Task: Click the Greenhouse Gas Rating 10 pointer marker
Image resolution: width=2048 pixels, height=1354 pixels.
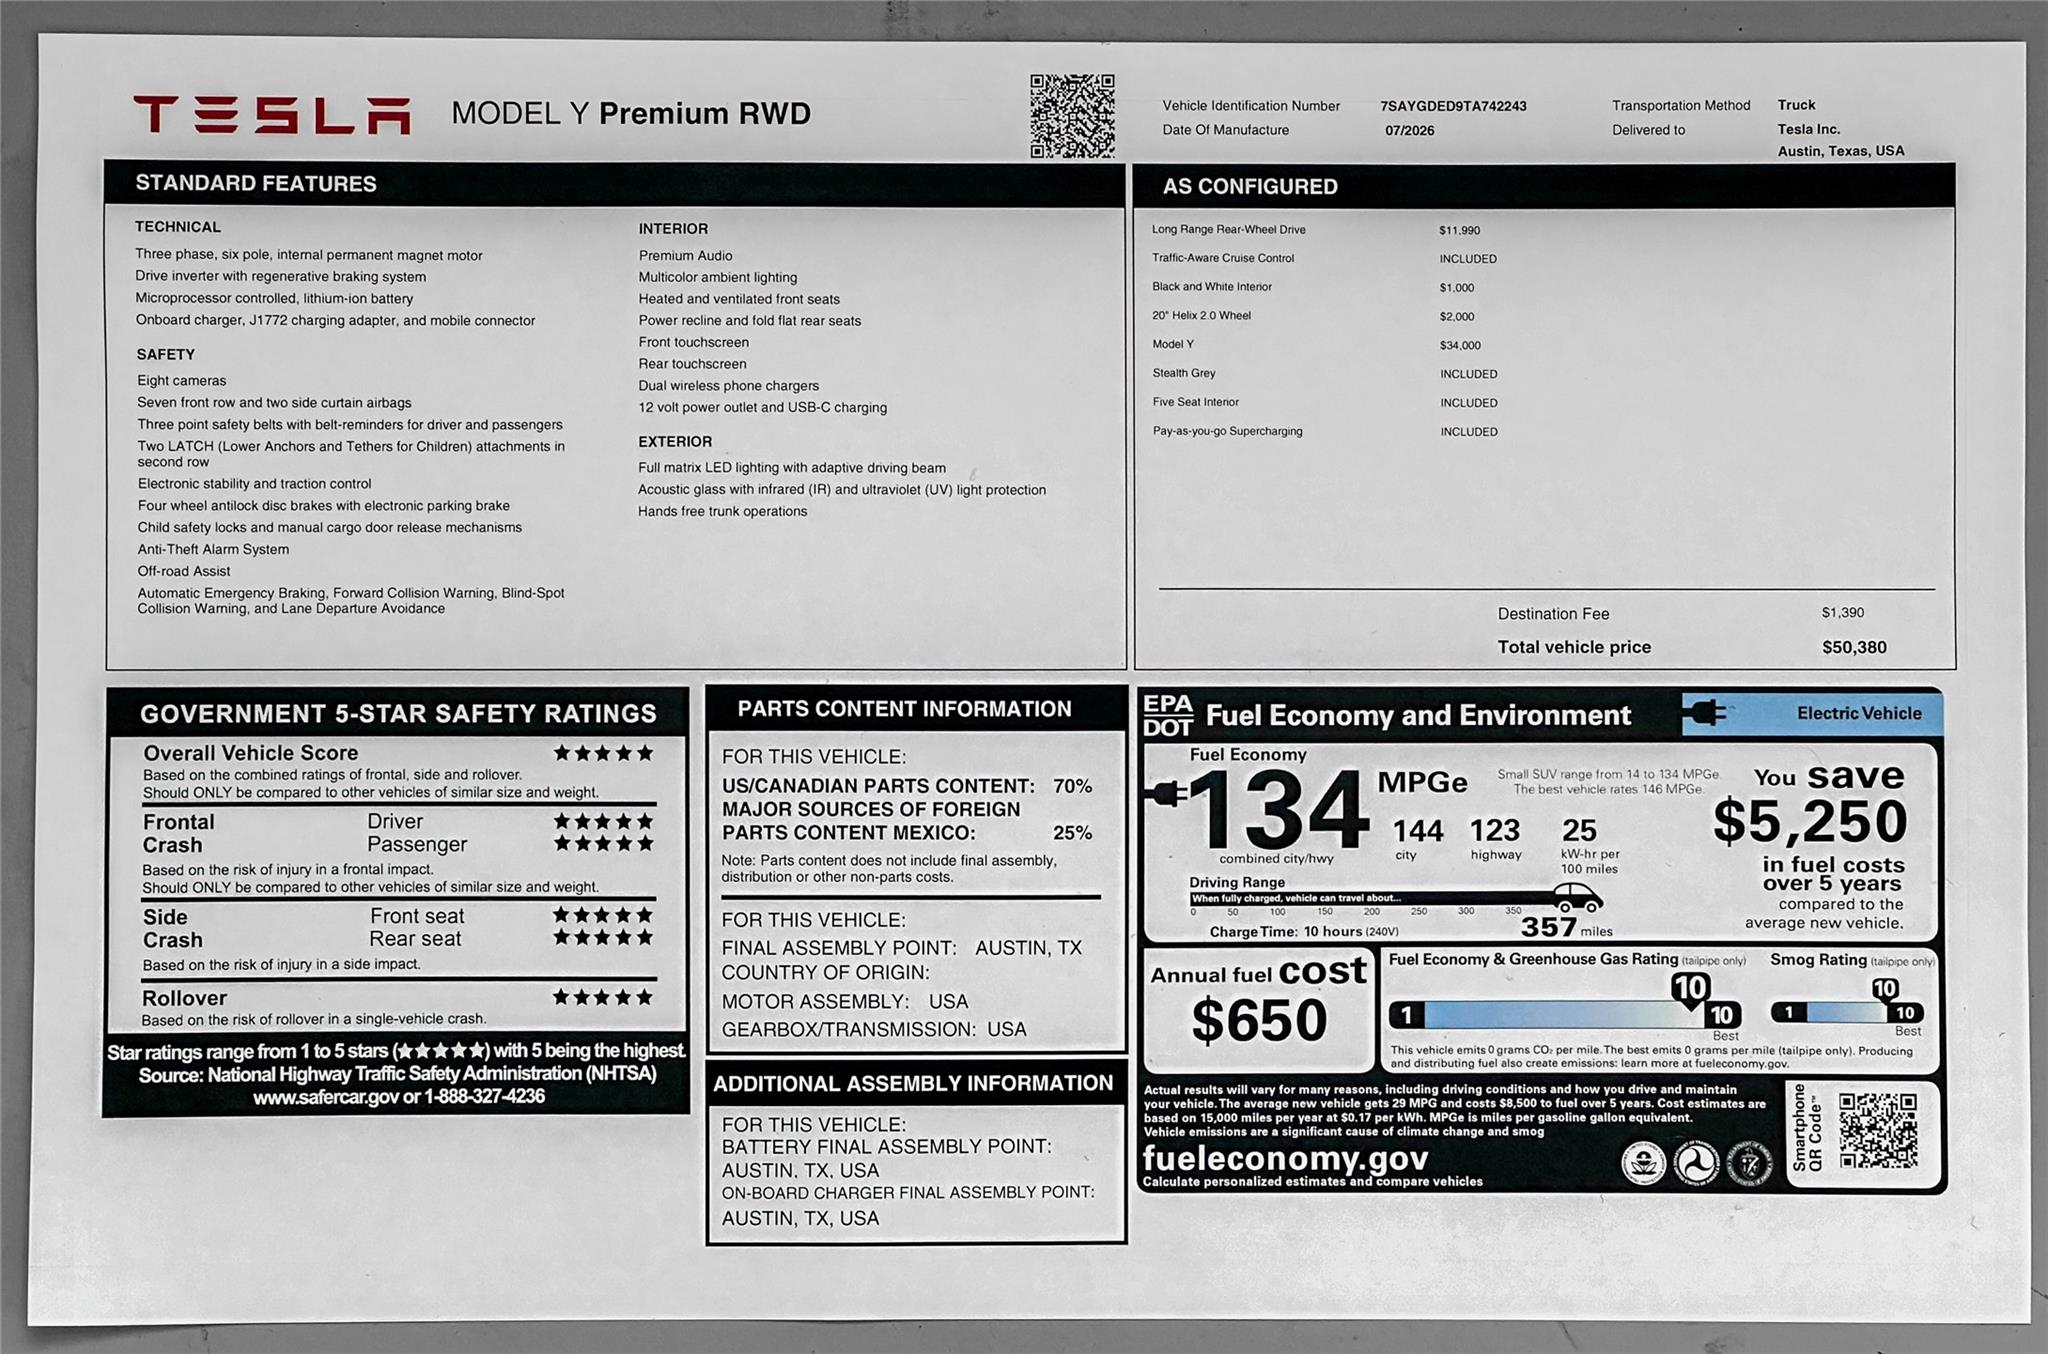Action: click(1690, 988)
